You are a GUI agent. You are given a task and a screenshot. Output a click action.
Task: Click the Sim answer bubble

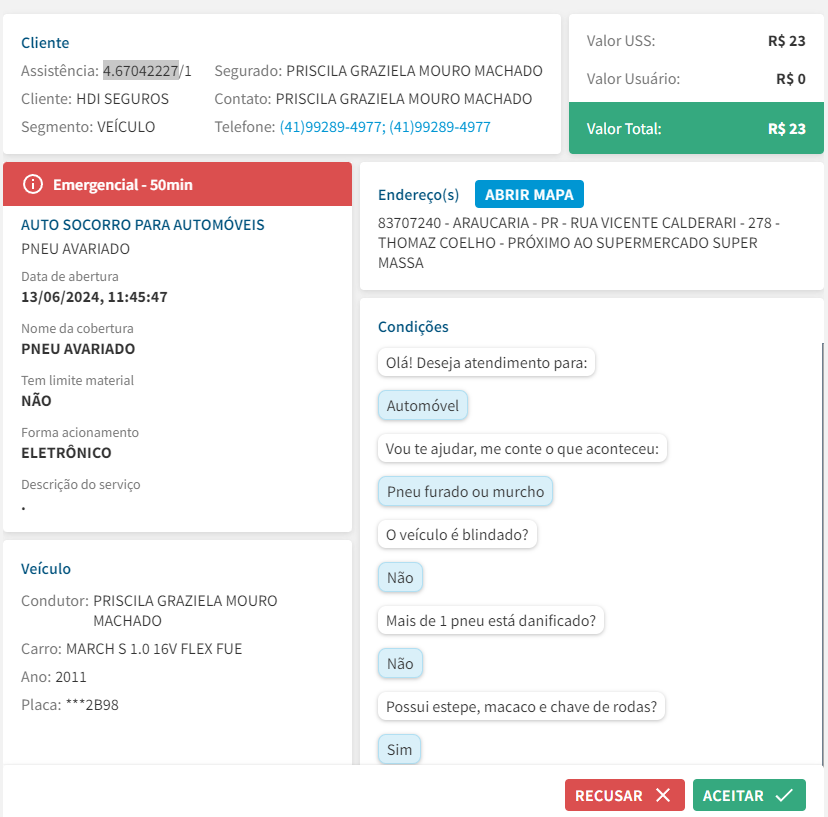pyautogui.click(x=399, y=749)
